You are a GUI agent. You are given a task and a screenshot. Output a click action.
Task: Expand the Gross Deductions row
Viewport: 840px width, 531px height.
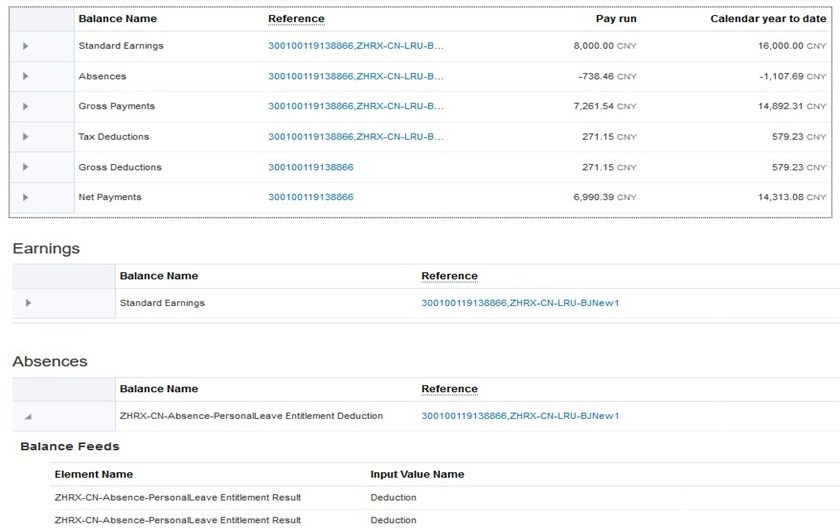click(26, 167)
